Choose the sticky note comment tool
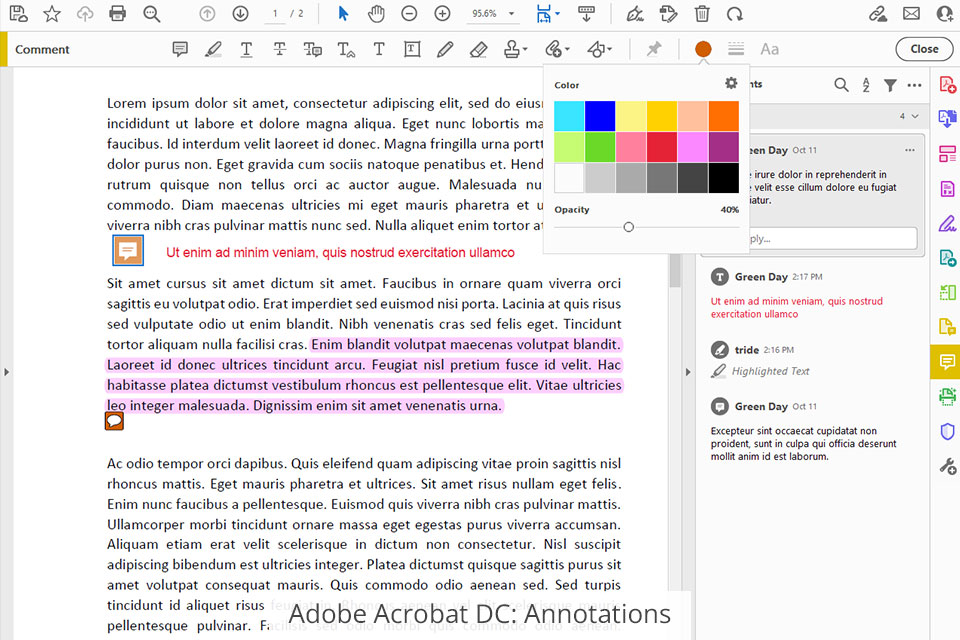The image size is (960, 640). pyautogui.click(x=180, y=49)
